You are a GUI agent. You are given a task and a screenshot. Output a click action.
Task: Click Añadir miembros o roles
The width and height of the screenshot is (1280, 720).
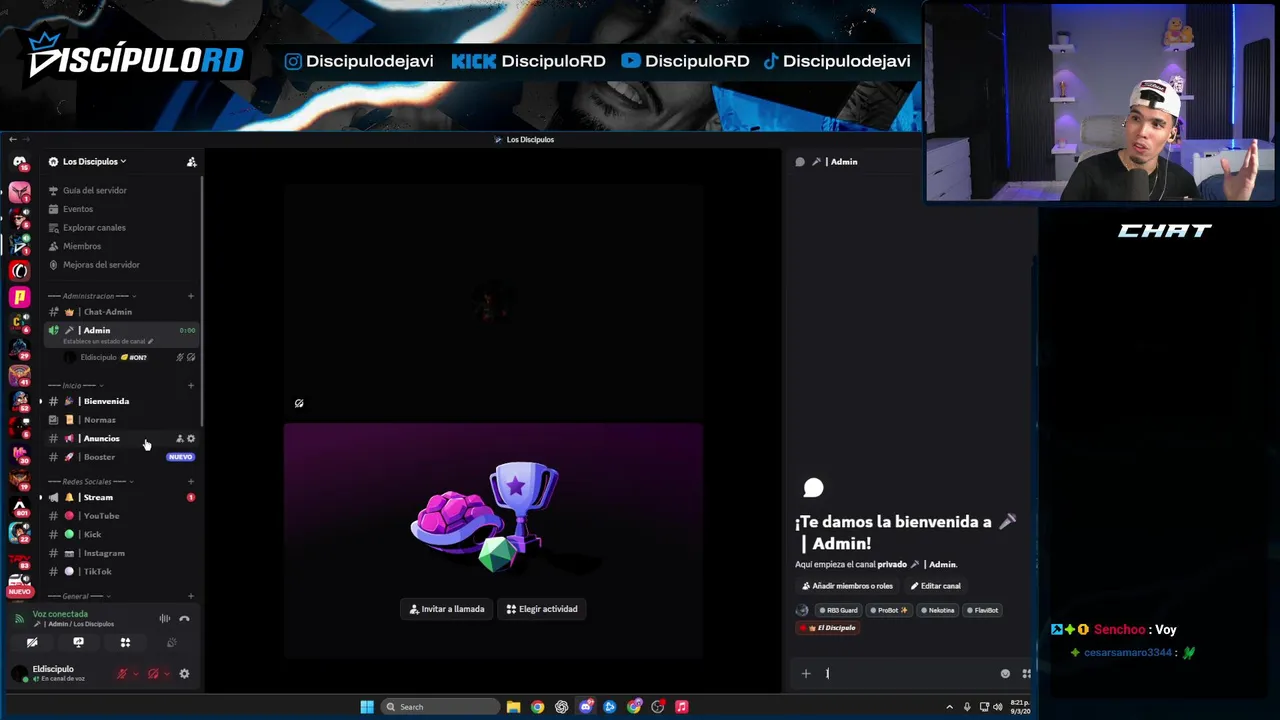(x=846, y=586)
